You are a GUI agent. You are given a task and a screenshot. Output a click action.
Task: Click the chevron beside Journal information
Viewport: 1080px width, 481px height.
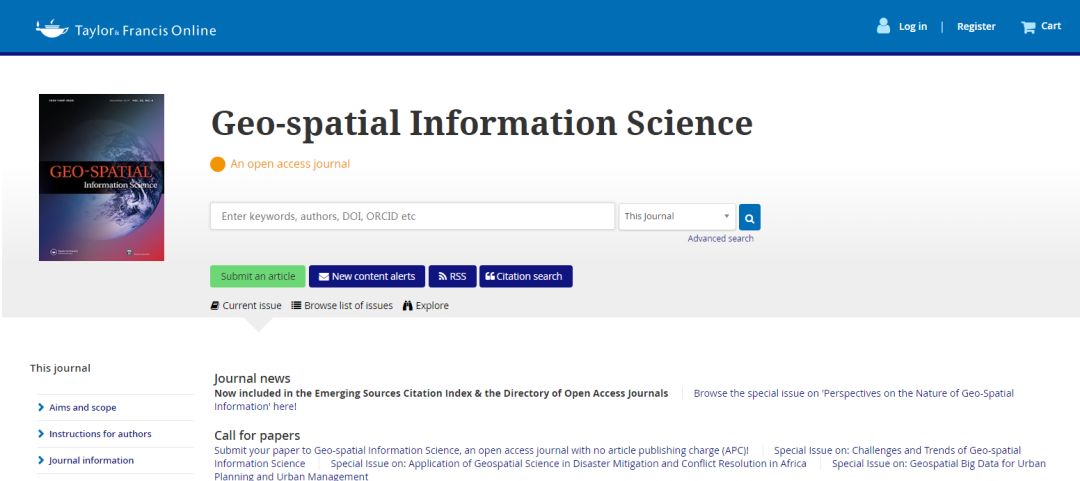click(x=41, y=460)
